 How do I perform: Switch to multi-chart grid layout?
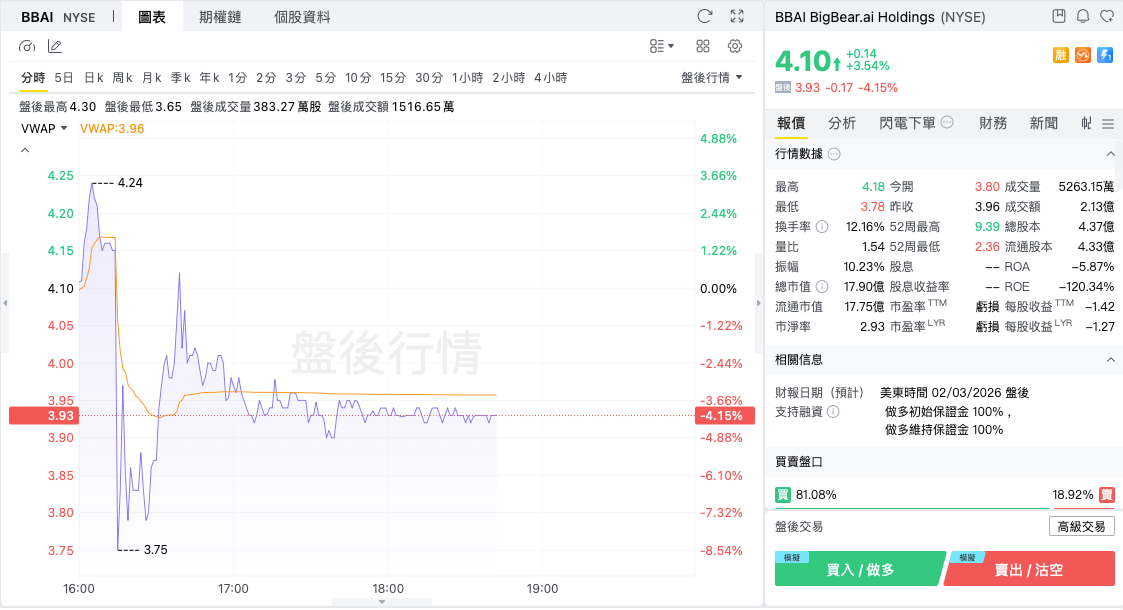point(703,46)
